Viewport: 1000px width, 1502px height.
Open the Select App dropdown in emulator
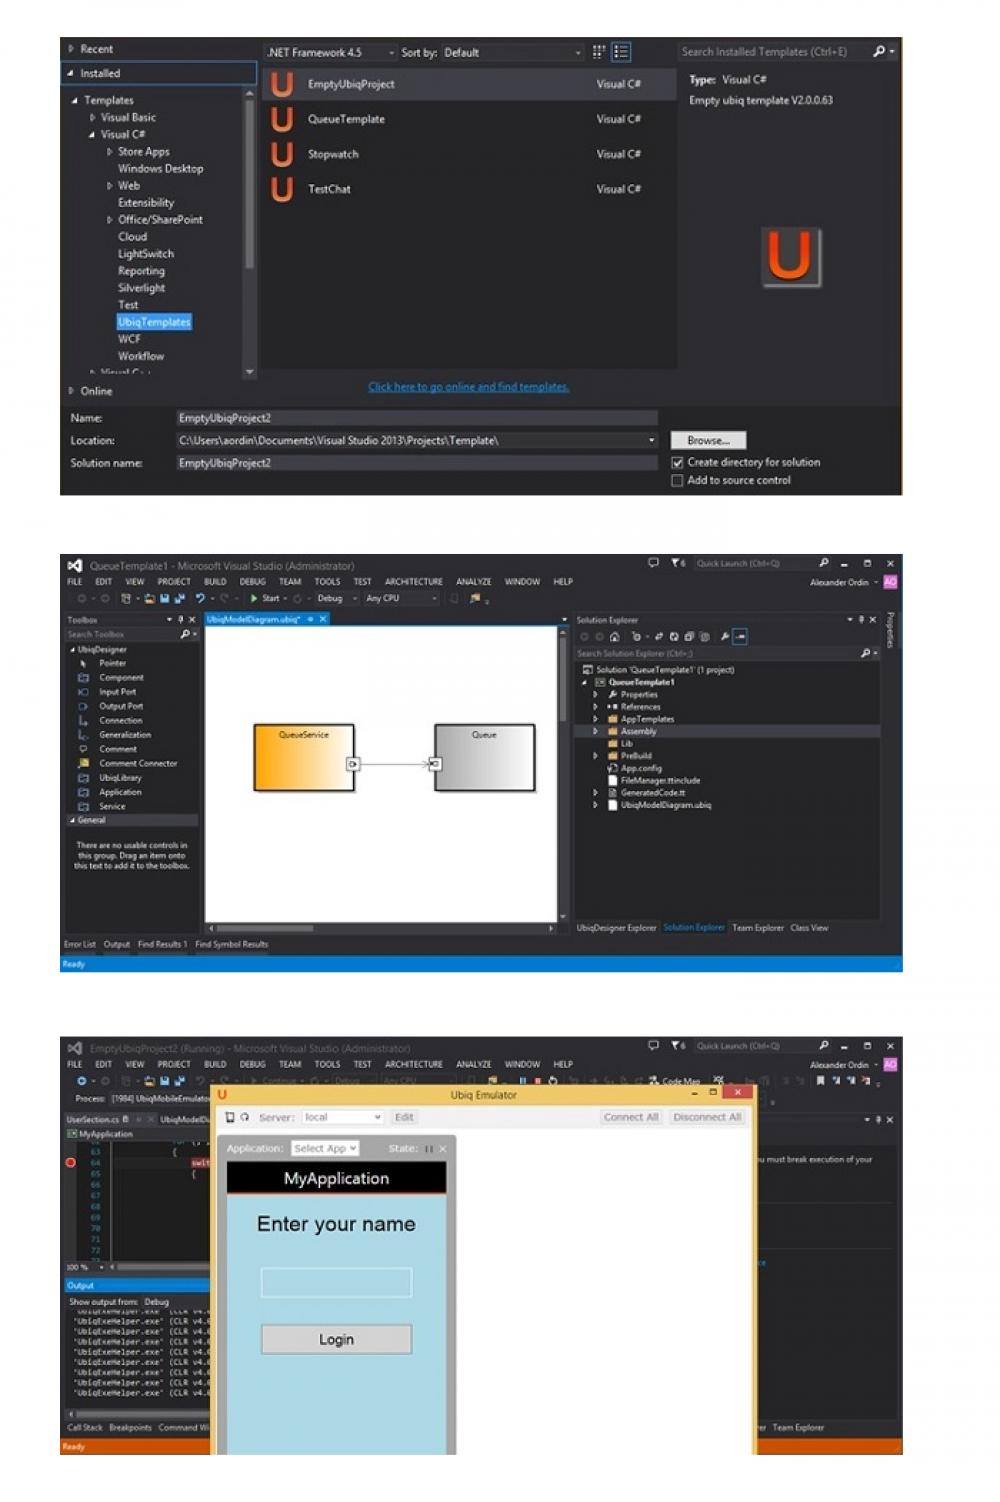point(325,1148)
